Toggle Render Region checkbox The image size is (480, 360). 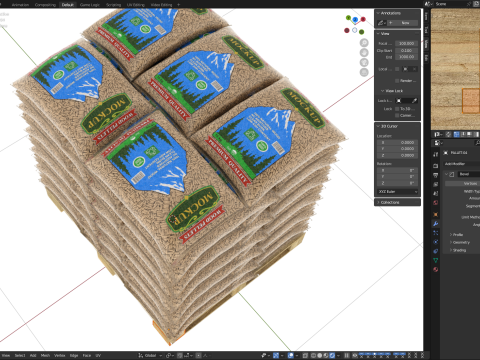(397, 81)
